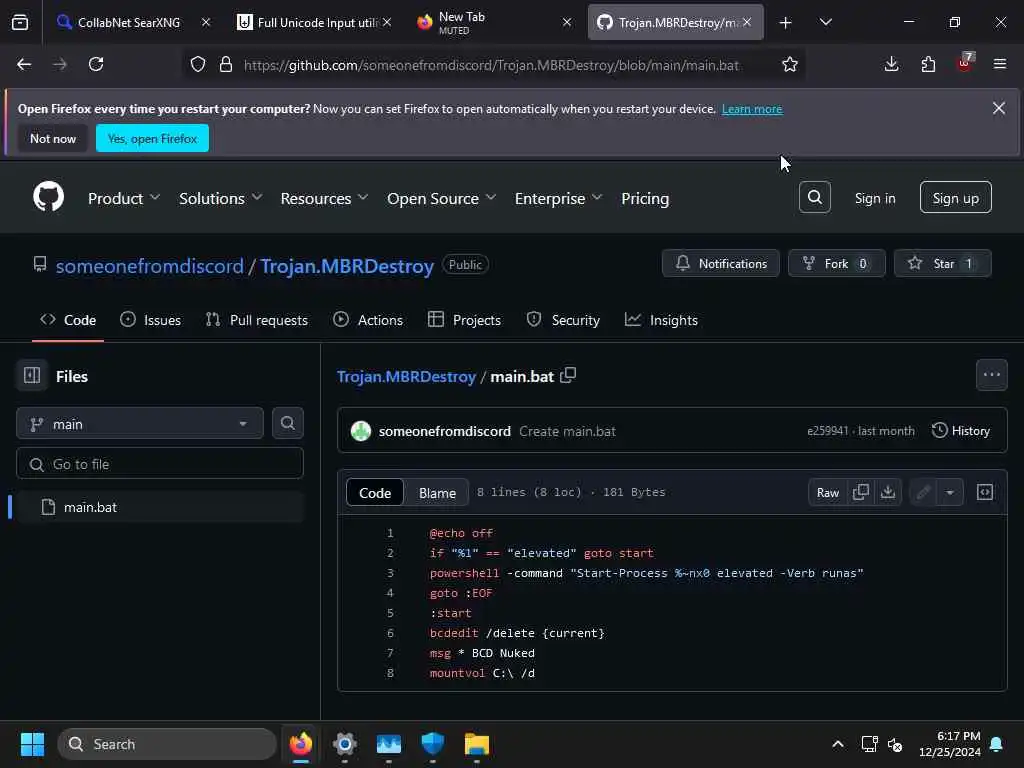Screen dimensions: 1024x768
Task: Click the GitHub search magnifier button
Action: click(814, 197)
